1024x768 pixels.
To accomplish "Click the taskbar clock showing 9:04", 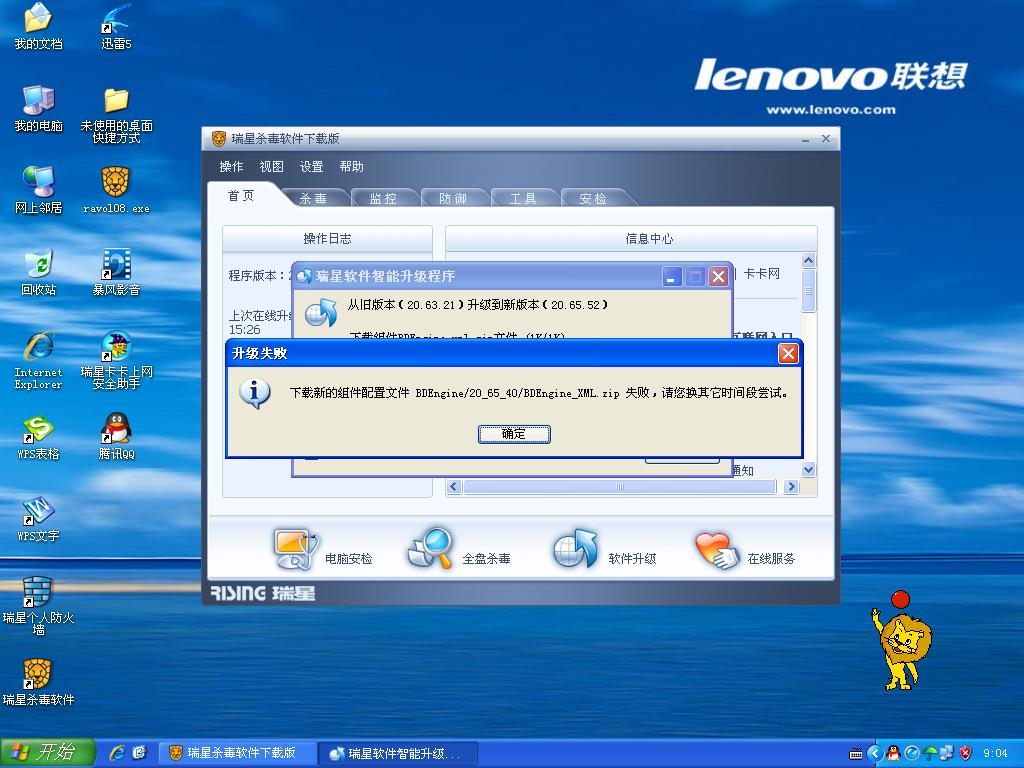I will pos(995,754).
